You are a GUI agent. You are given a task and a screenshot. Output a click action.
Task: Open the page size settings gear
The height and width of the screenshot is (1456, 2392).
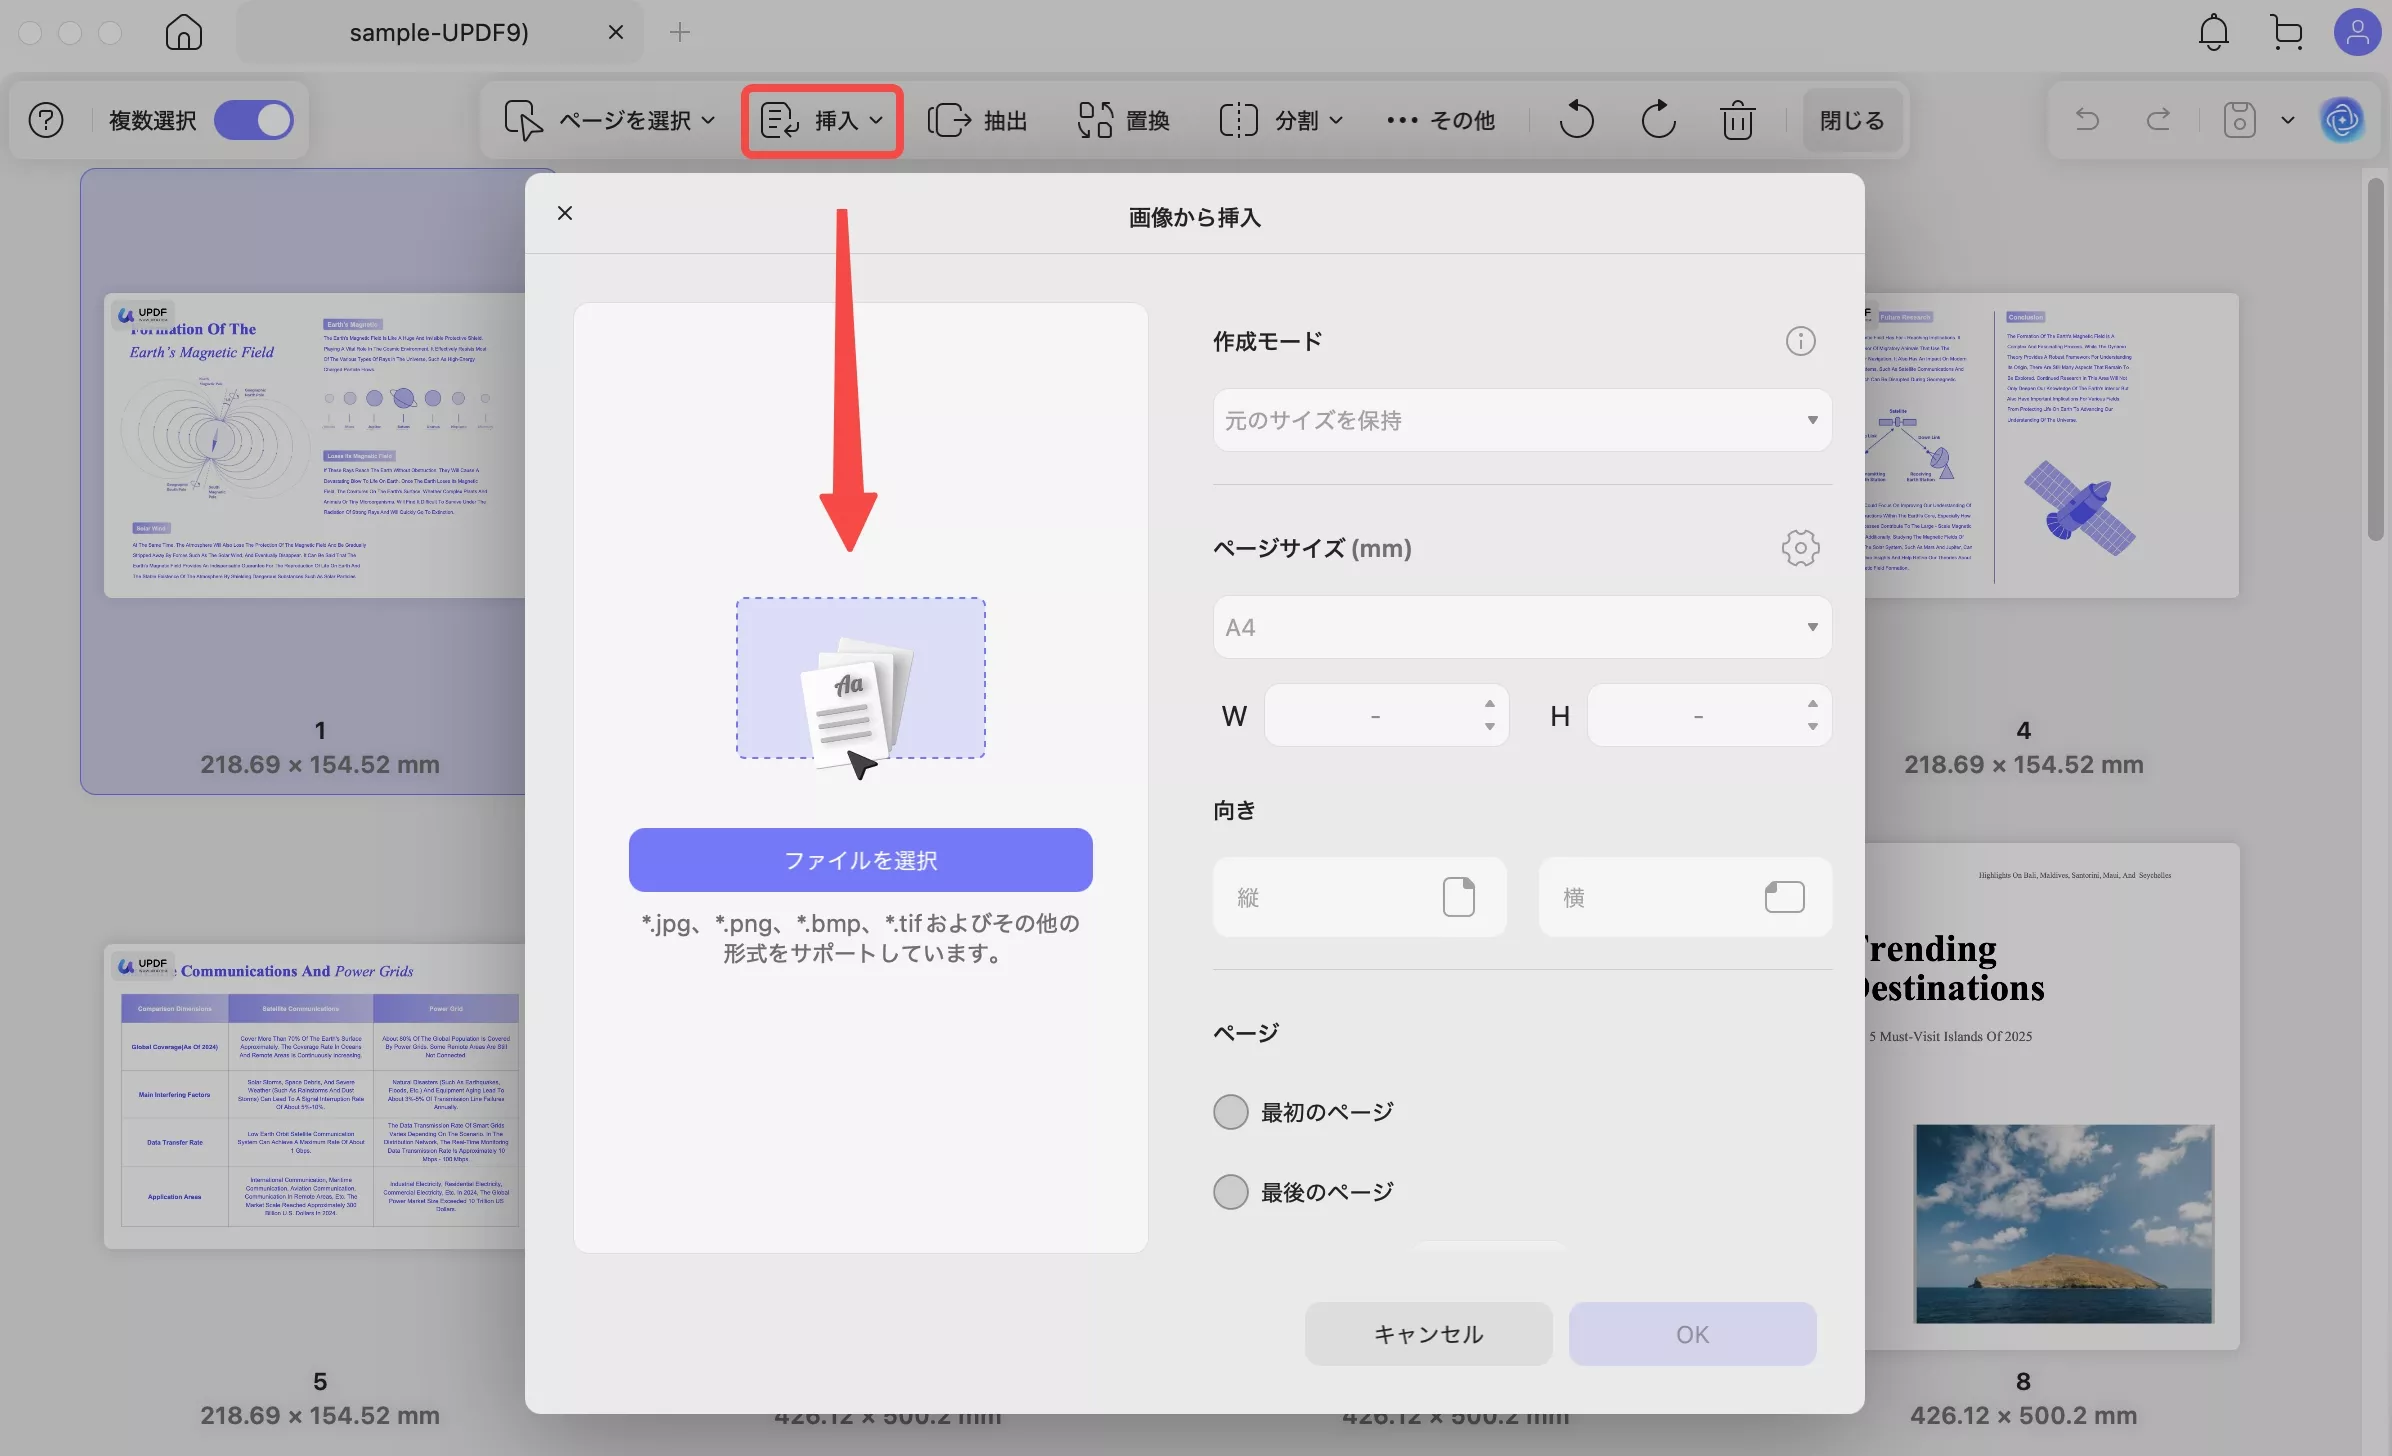click(x=1799, y=548)
